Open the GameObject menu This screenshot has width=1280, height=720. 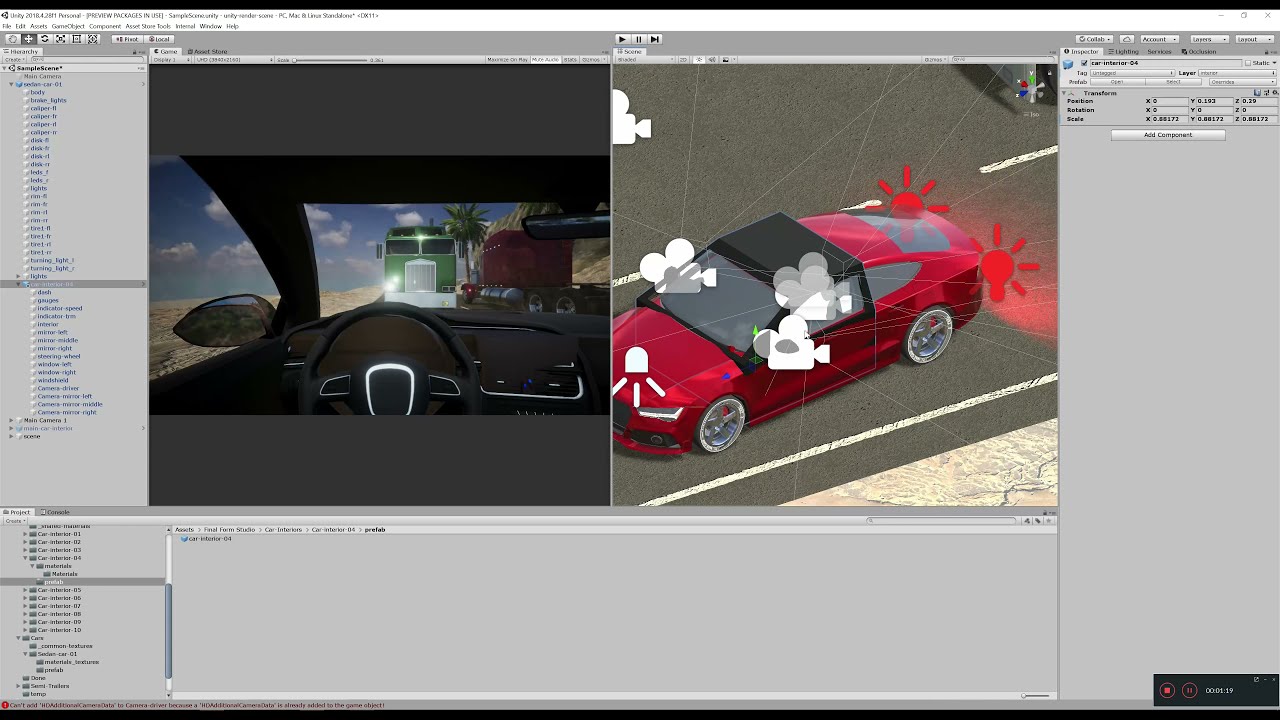tap(68, 26)
